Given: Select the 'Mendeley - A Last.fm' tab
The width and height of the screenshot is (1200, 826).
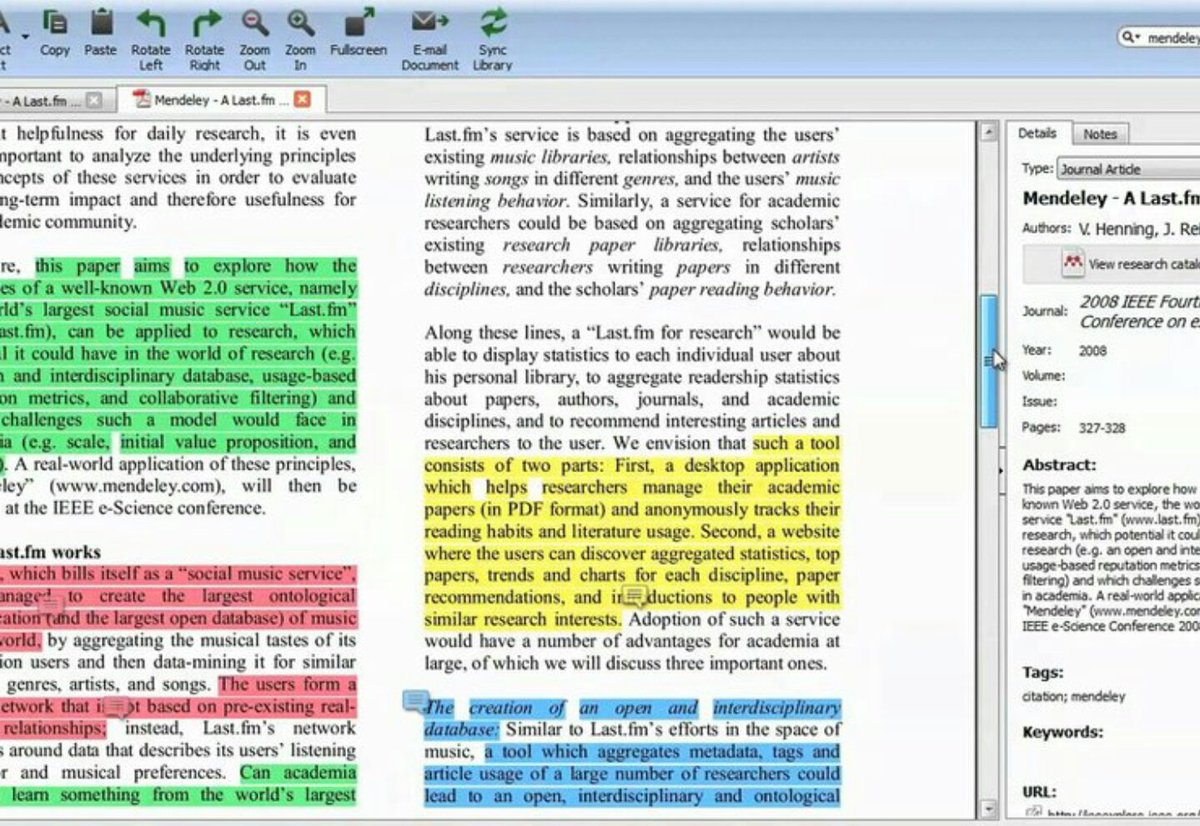Looking at the screenshot, I should click(x=220, y=99).
